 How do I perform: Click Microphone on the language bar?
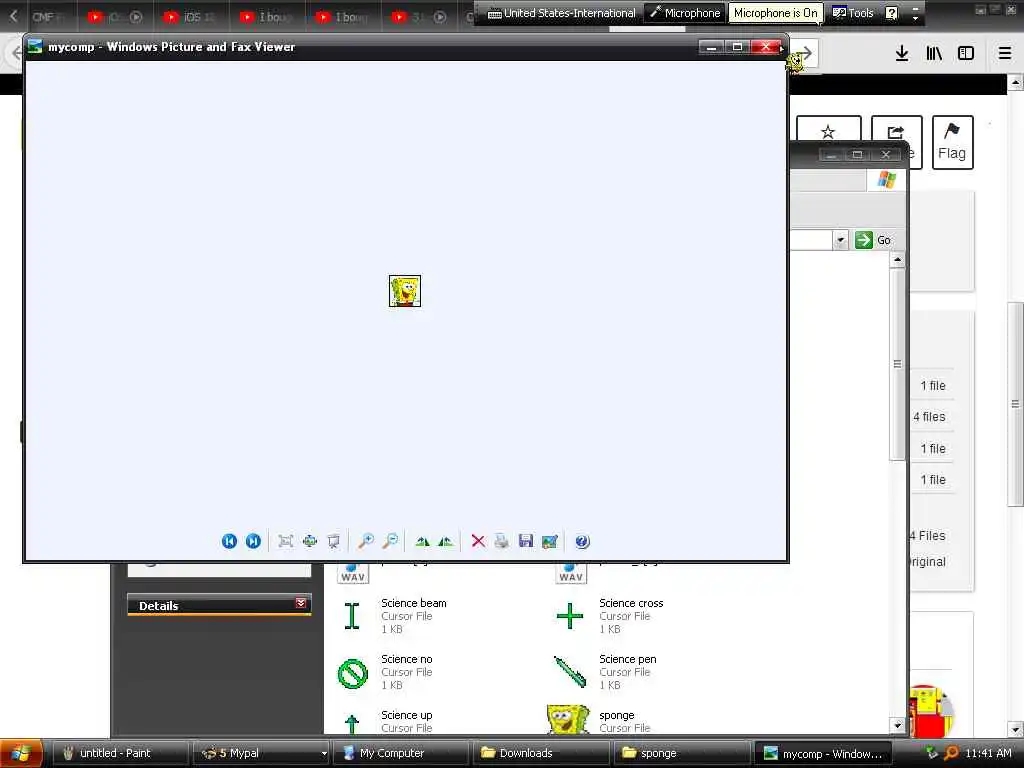pyautogui.click(x=685, y=13)
